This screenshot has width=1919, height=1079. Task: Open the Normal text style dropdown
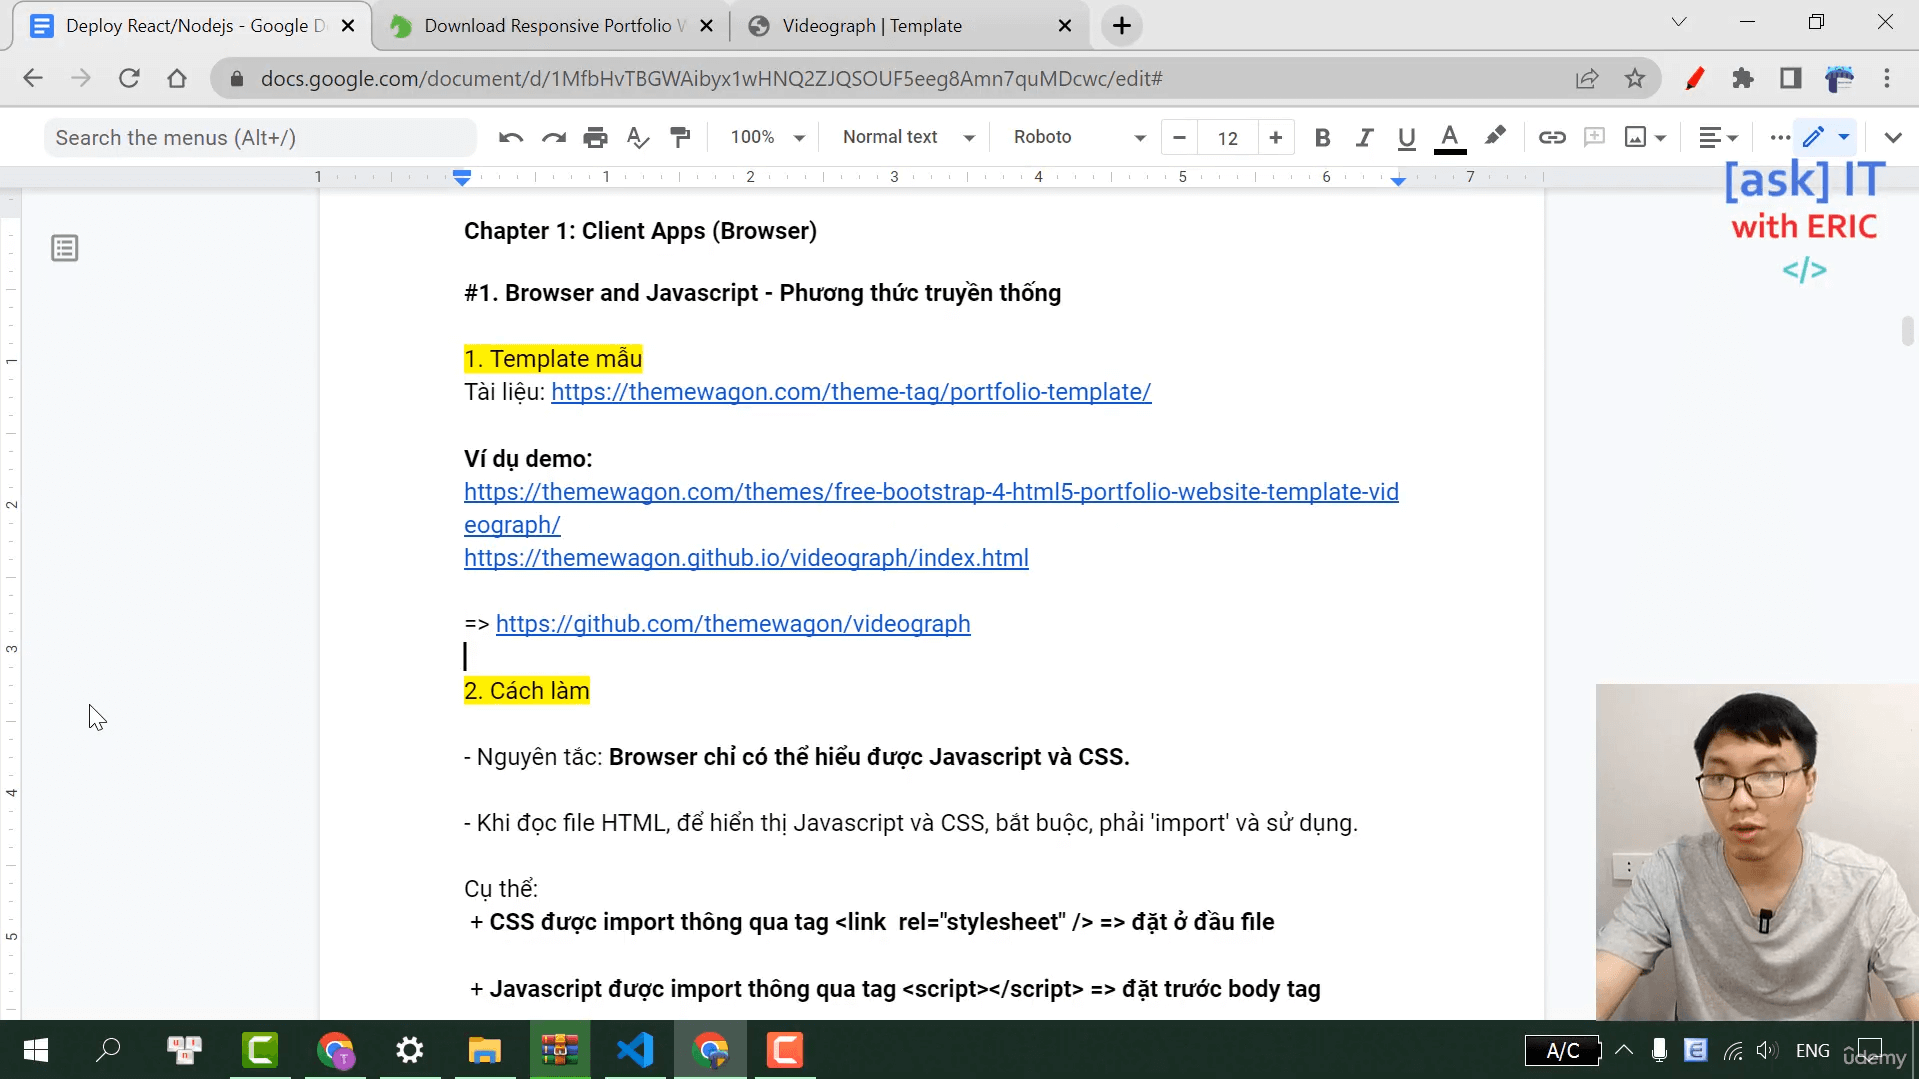[908, 137]
